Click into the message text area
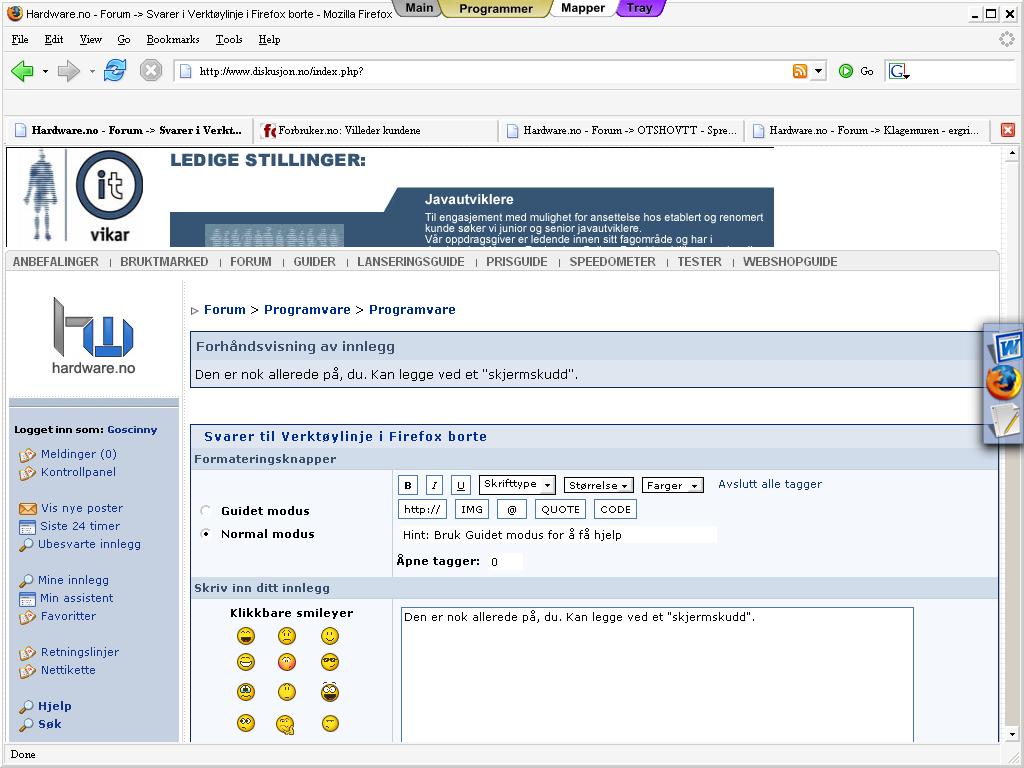 tap(657, 675)
